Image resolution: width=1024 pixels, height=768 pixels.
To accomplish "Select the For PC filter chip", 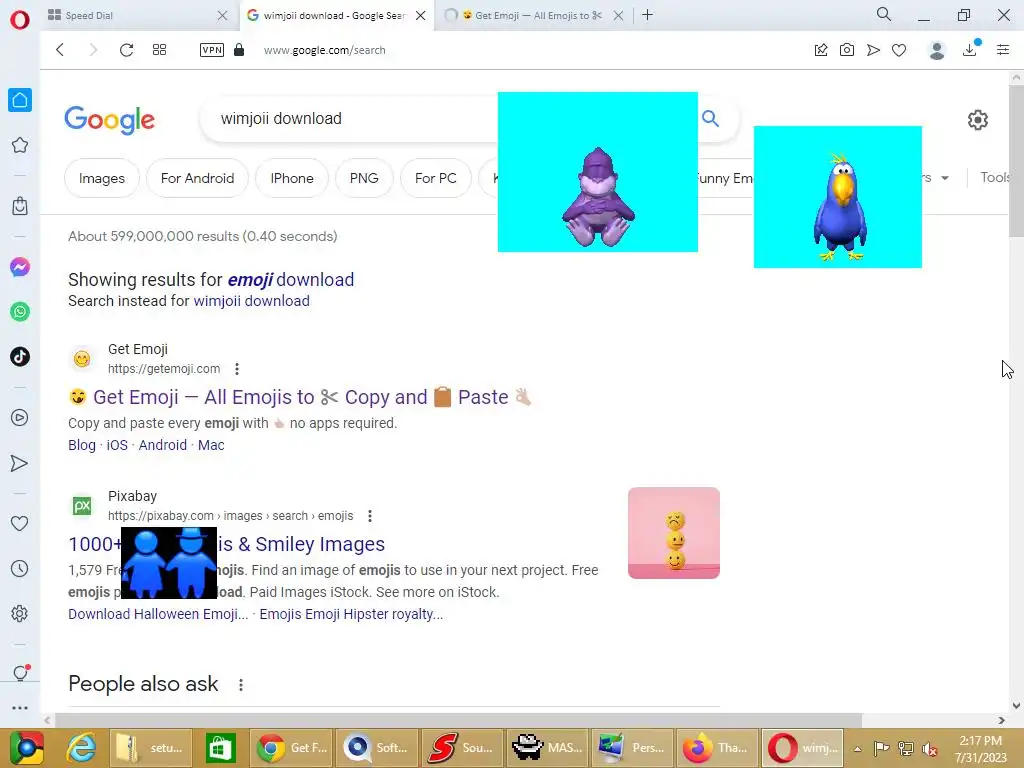I will coord(436,178).
